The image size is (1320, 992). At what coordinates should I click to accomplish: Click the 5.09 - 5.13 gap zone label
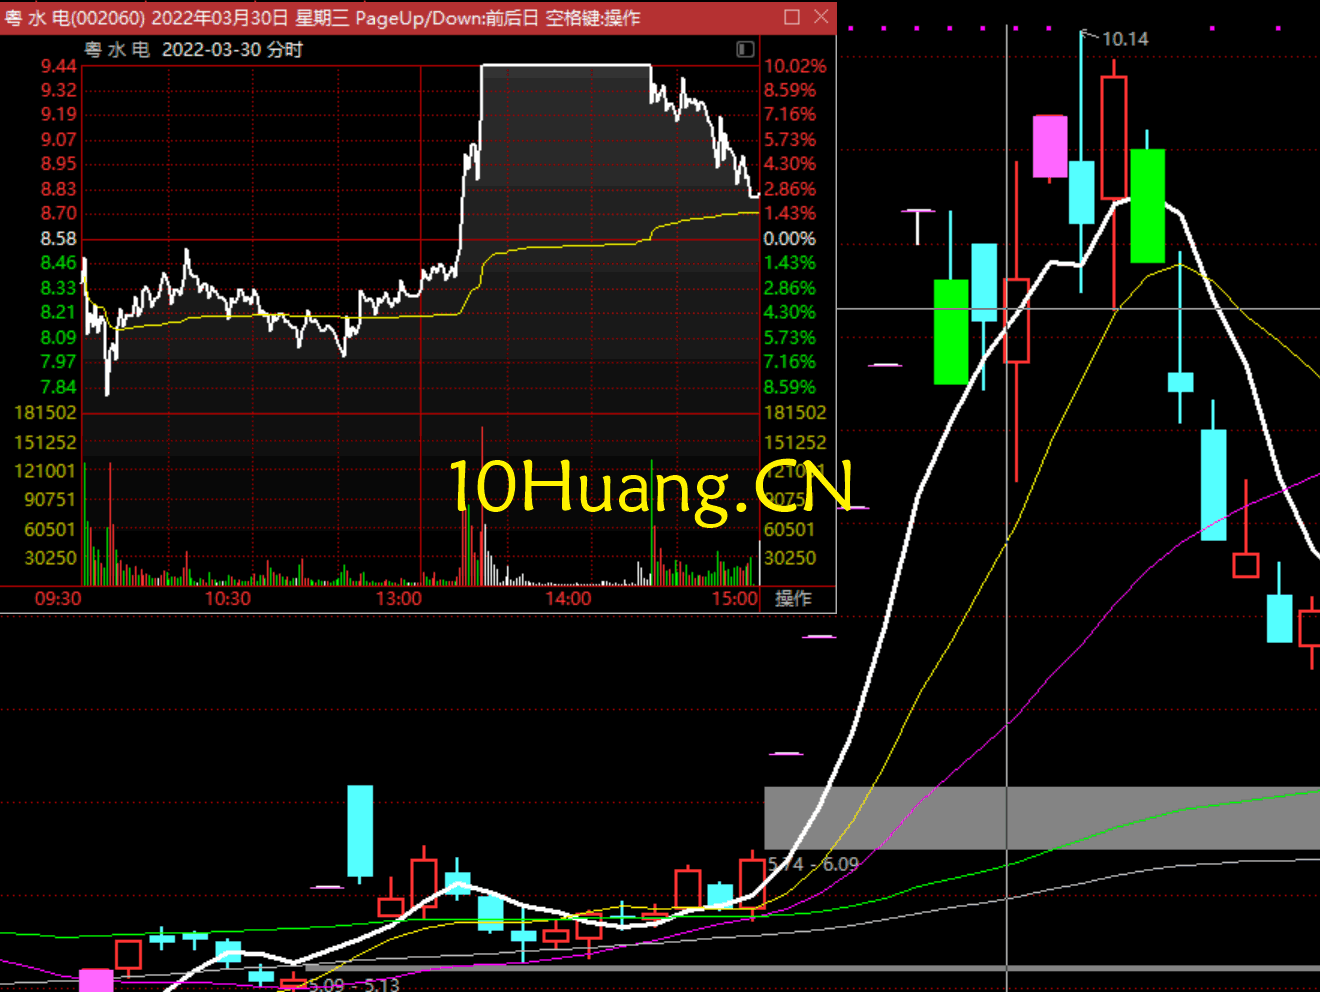[354, 984]
